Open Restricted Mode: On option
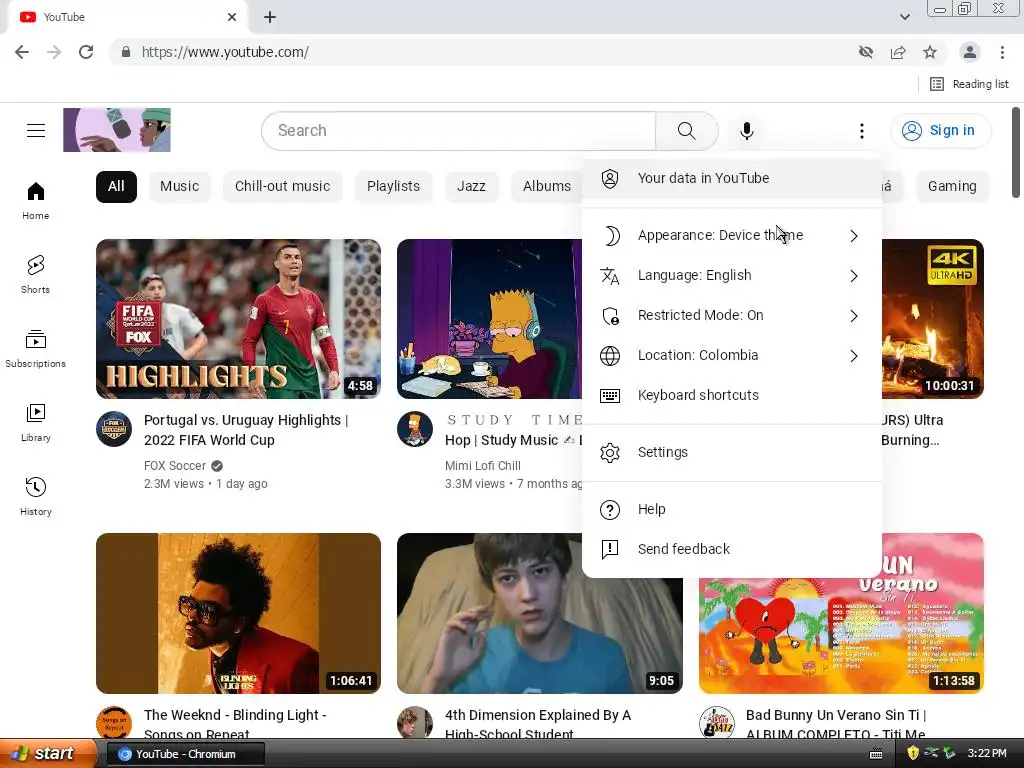The width and height of the screenshot is (1024, 768). click(731, 315)
